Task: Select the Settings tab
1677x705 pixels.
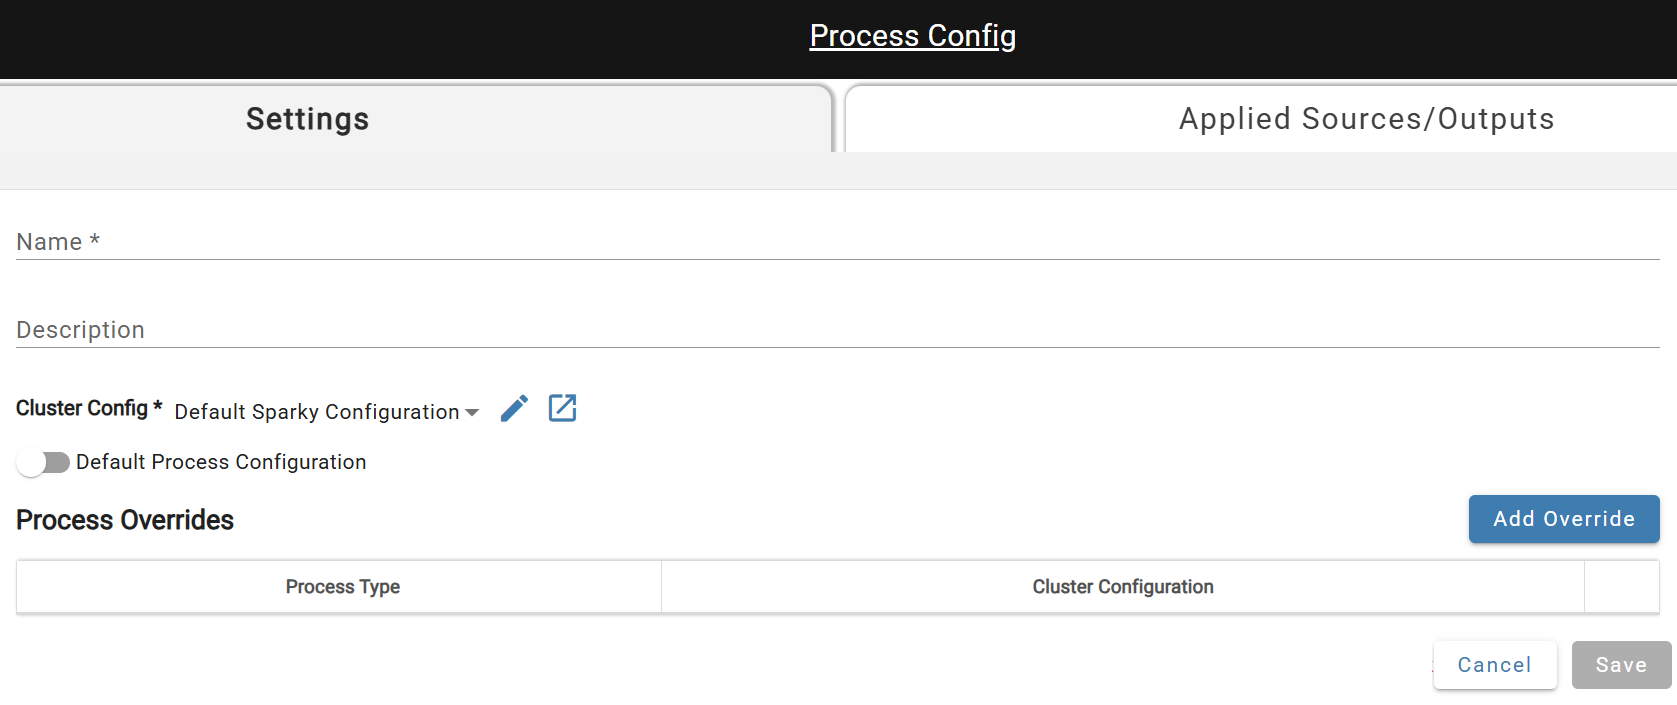Action: pyautogui.click(x=306, y=118)
